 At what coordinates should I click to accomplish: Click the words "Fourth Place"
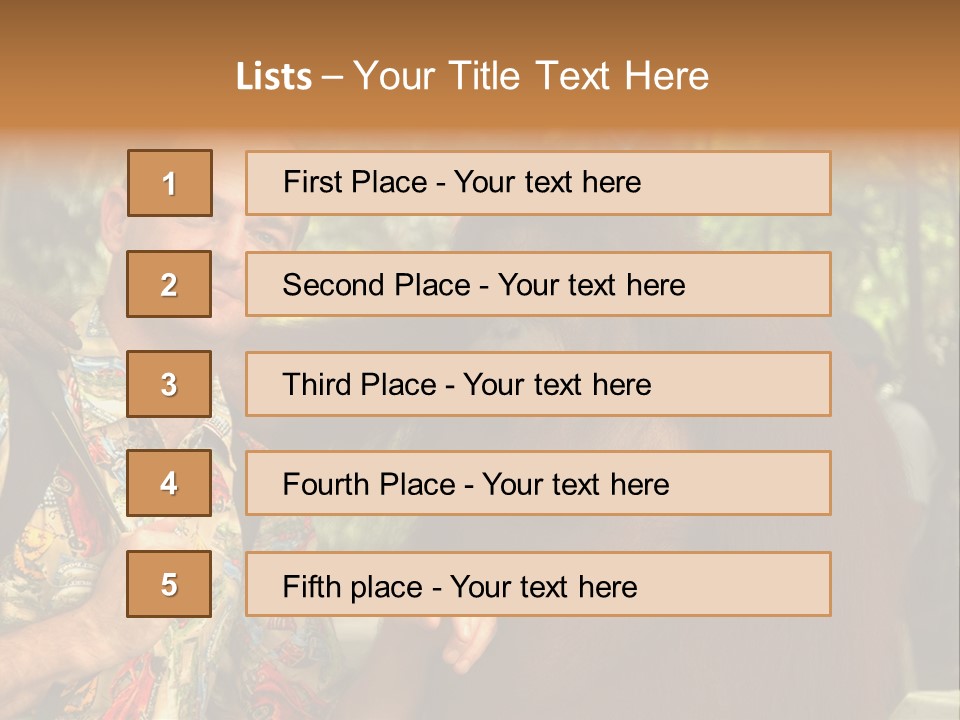[x=368, y=485]
